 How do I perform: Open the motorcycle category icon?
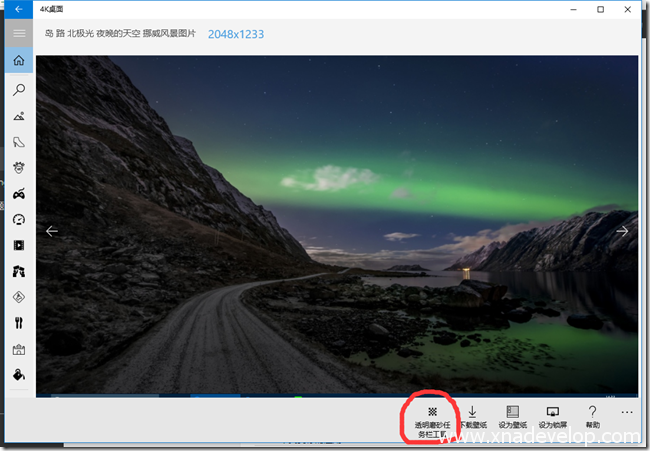coord(19,193)
